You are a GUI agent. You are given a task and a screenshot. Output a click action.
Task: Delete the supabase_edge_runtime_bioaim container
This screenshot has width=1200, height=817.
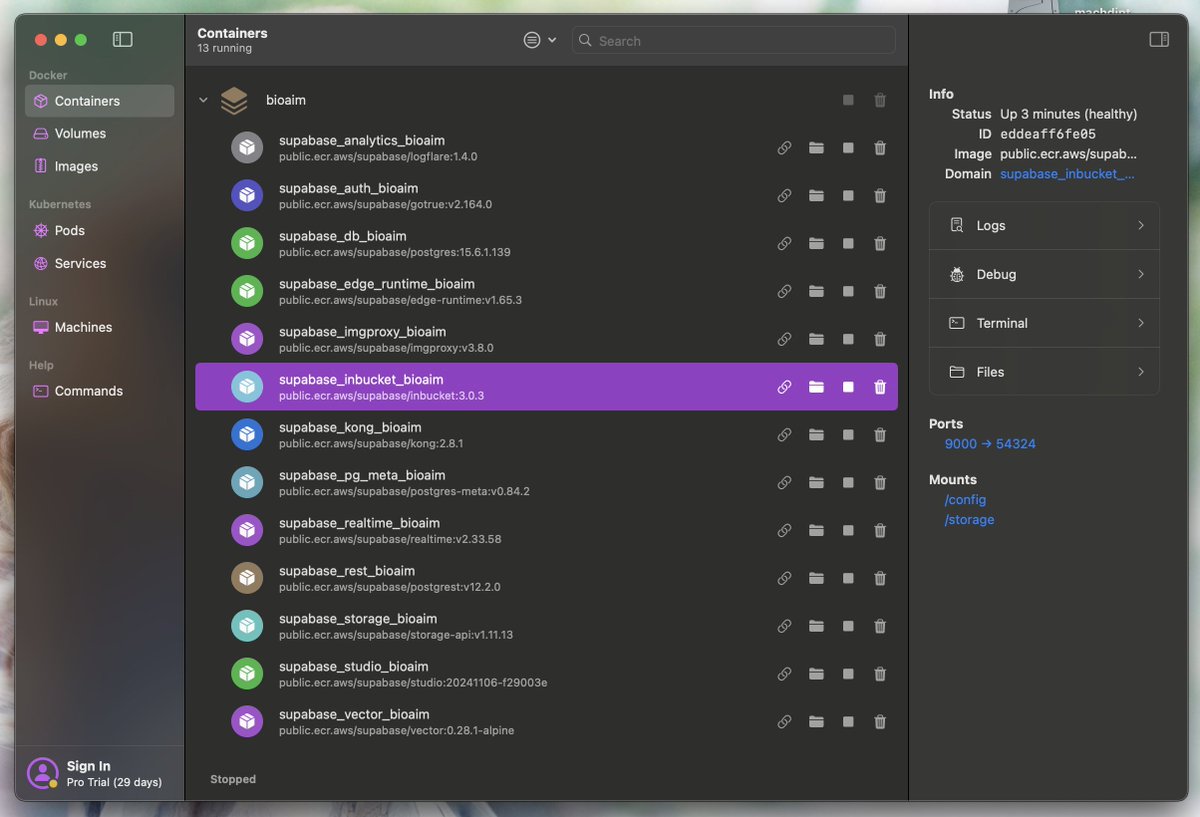click(x=880, y=291)
